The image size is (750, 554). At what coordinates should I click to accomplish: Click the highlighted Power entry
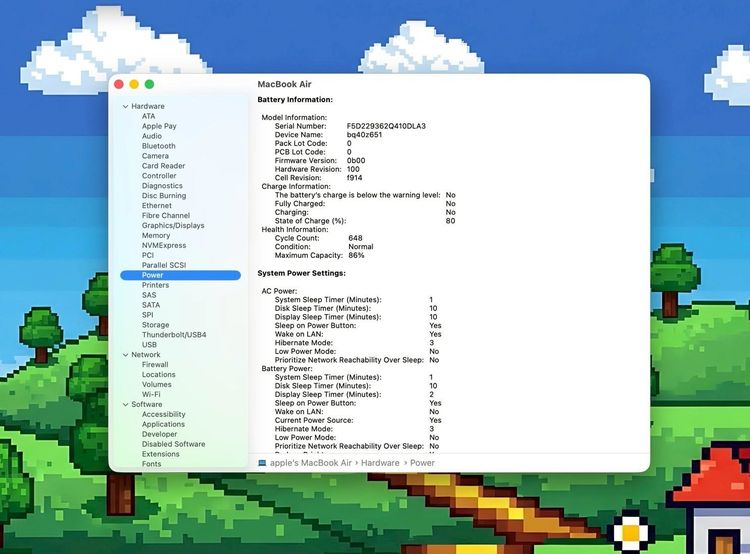(x=180, y=275)
